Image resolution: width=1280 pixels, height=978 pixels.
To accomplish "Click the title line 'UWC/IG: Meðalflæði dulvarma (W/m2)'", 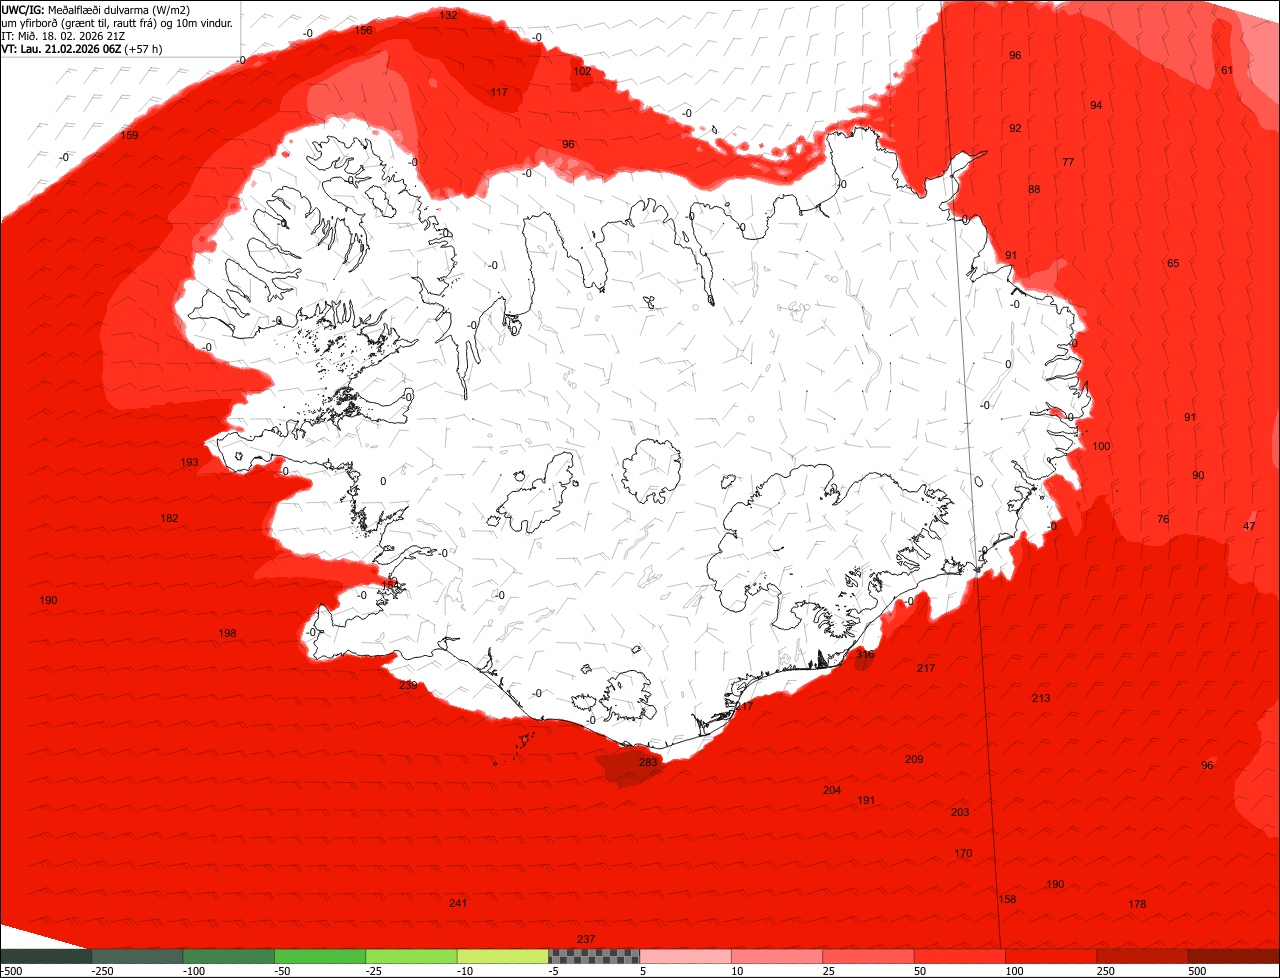I will pyautogui.click(x=96, y=9).
